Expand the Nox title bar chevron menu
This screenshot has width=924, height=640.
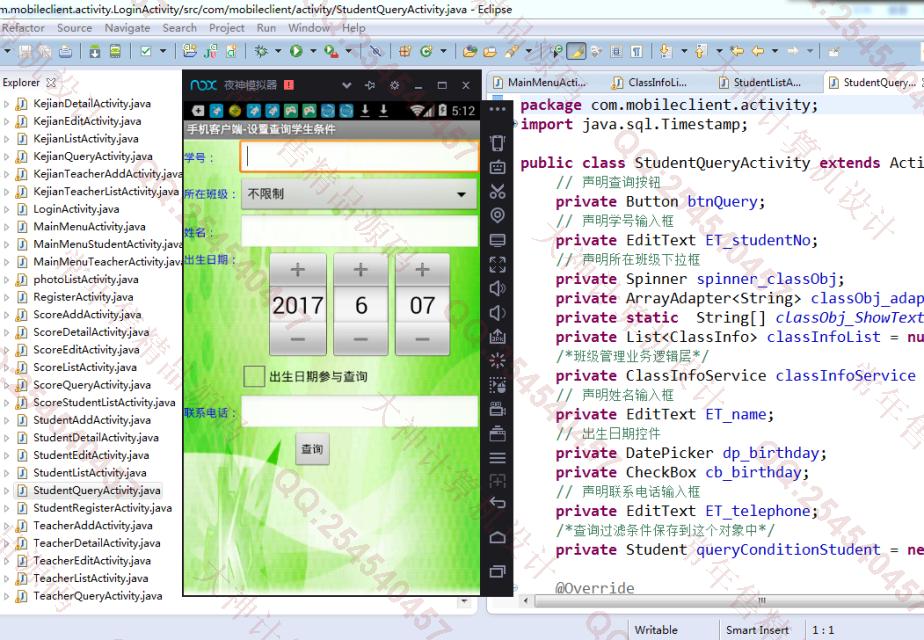pos(346,85)
